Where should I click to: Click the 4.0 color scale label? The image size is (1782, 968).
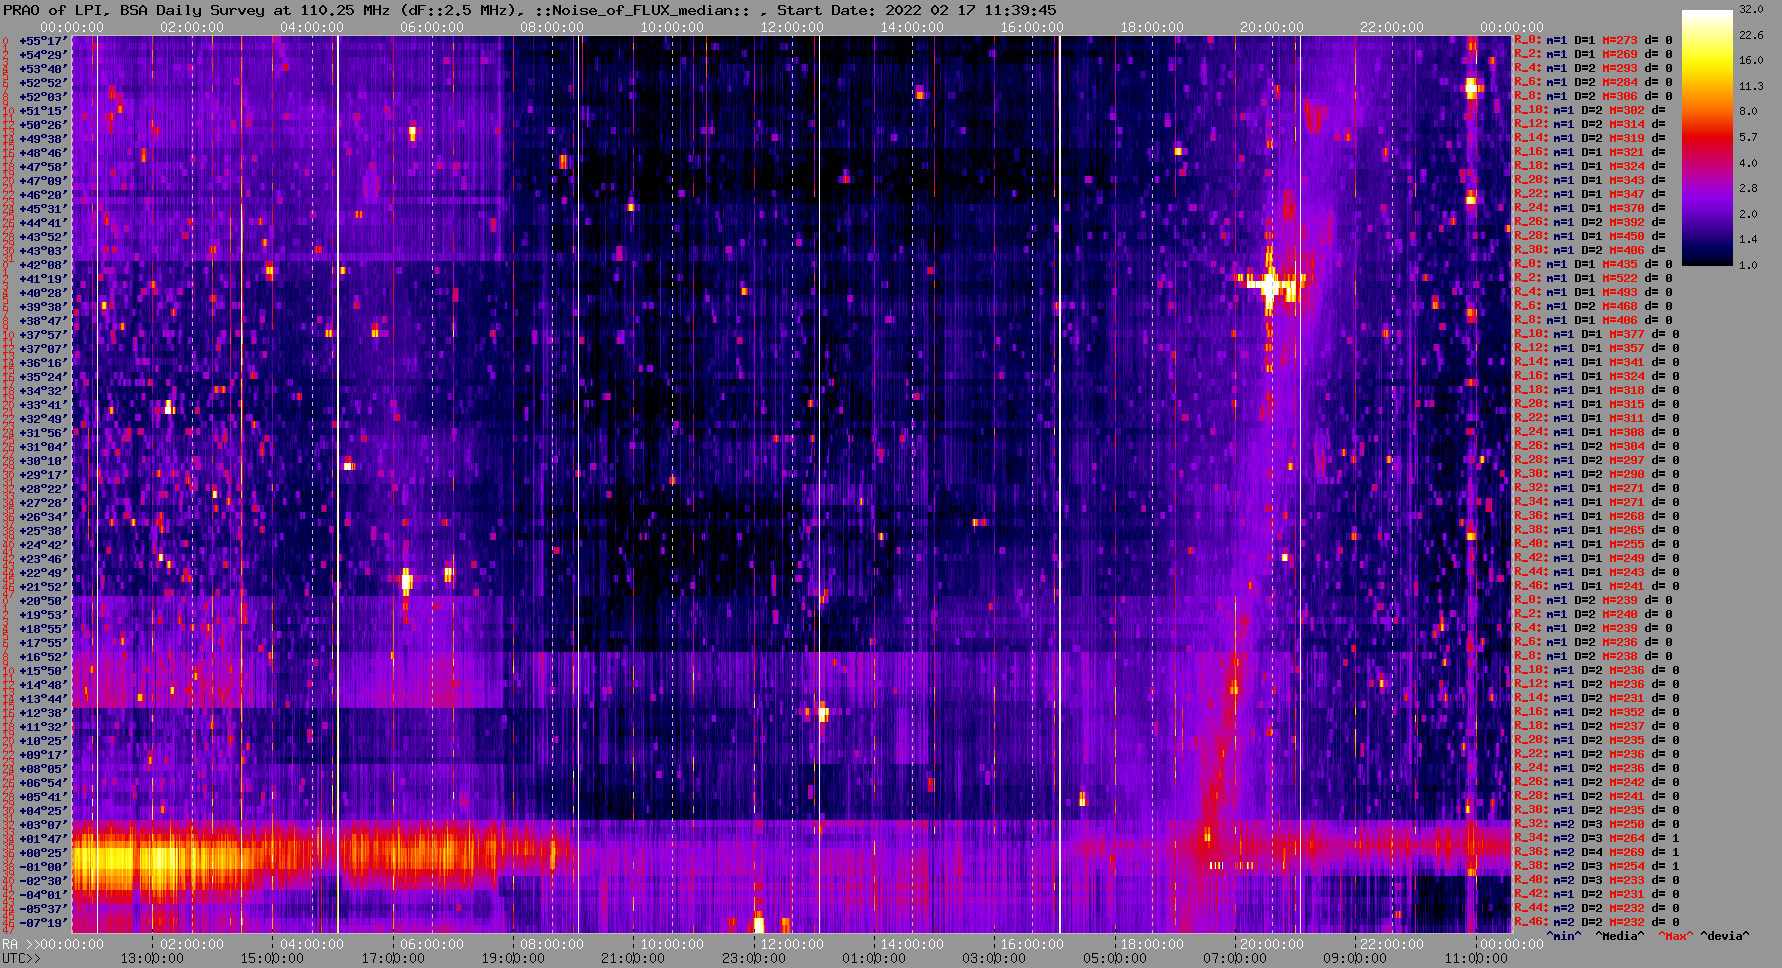[1748, 162]
